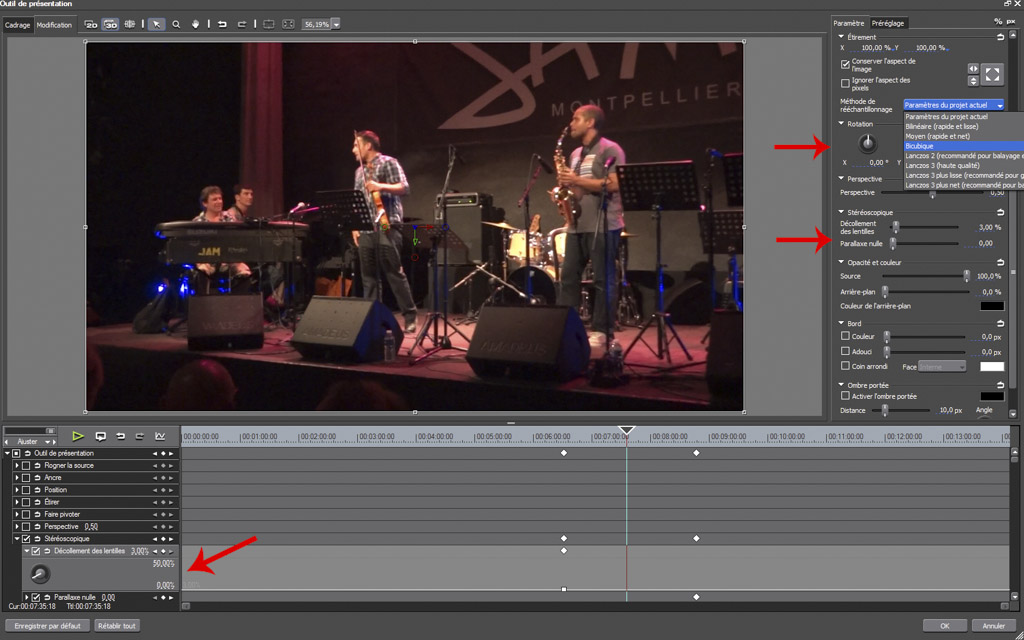
Task: Switch to the Cadrage tab
Action: (x=17, y=25)
